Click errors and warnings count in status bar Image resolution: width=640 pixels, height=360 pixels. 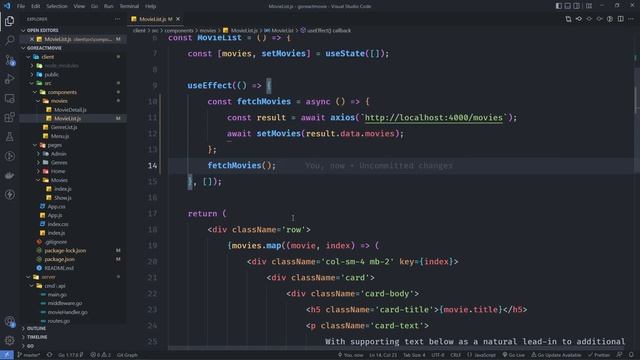coord(100,355)
